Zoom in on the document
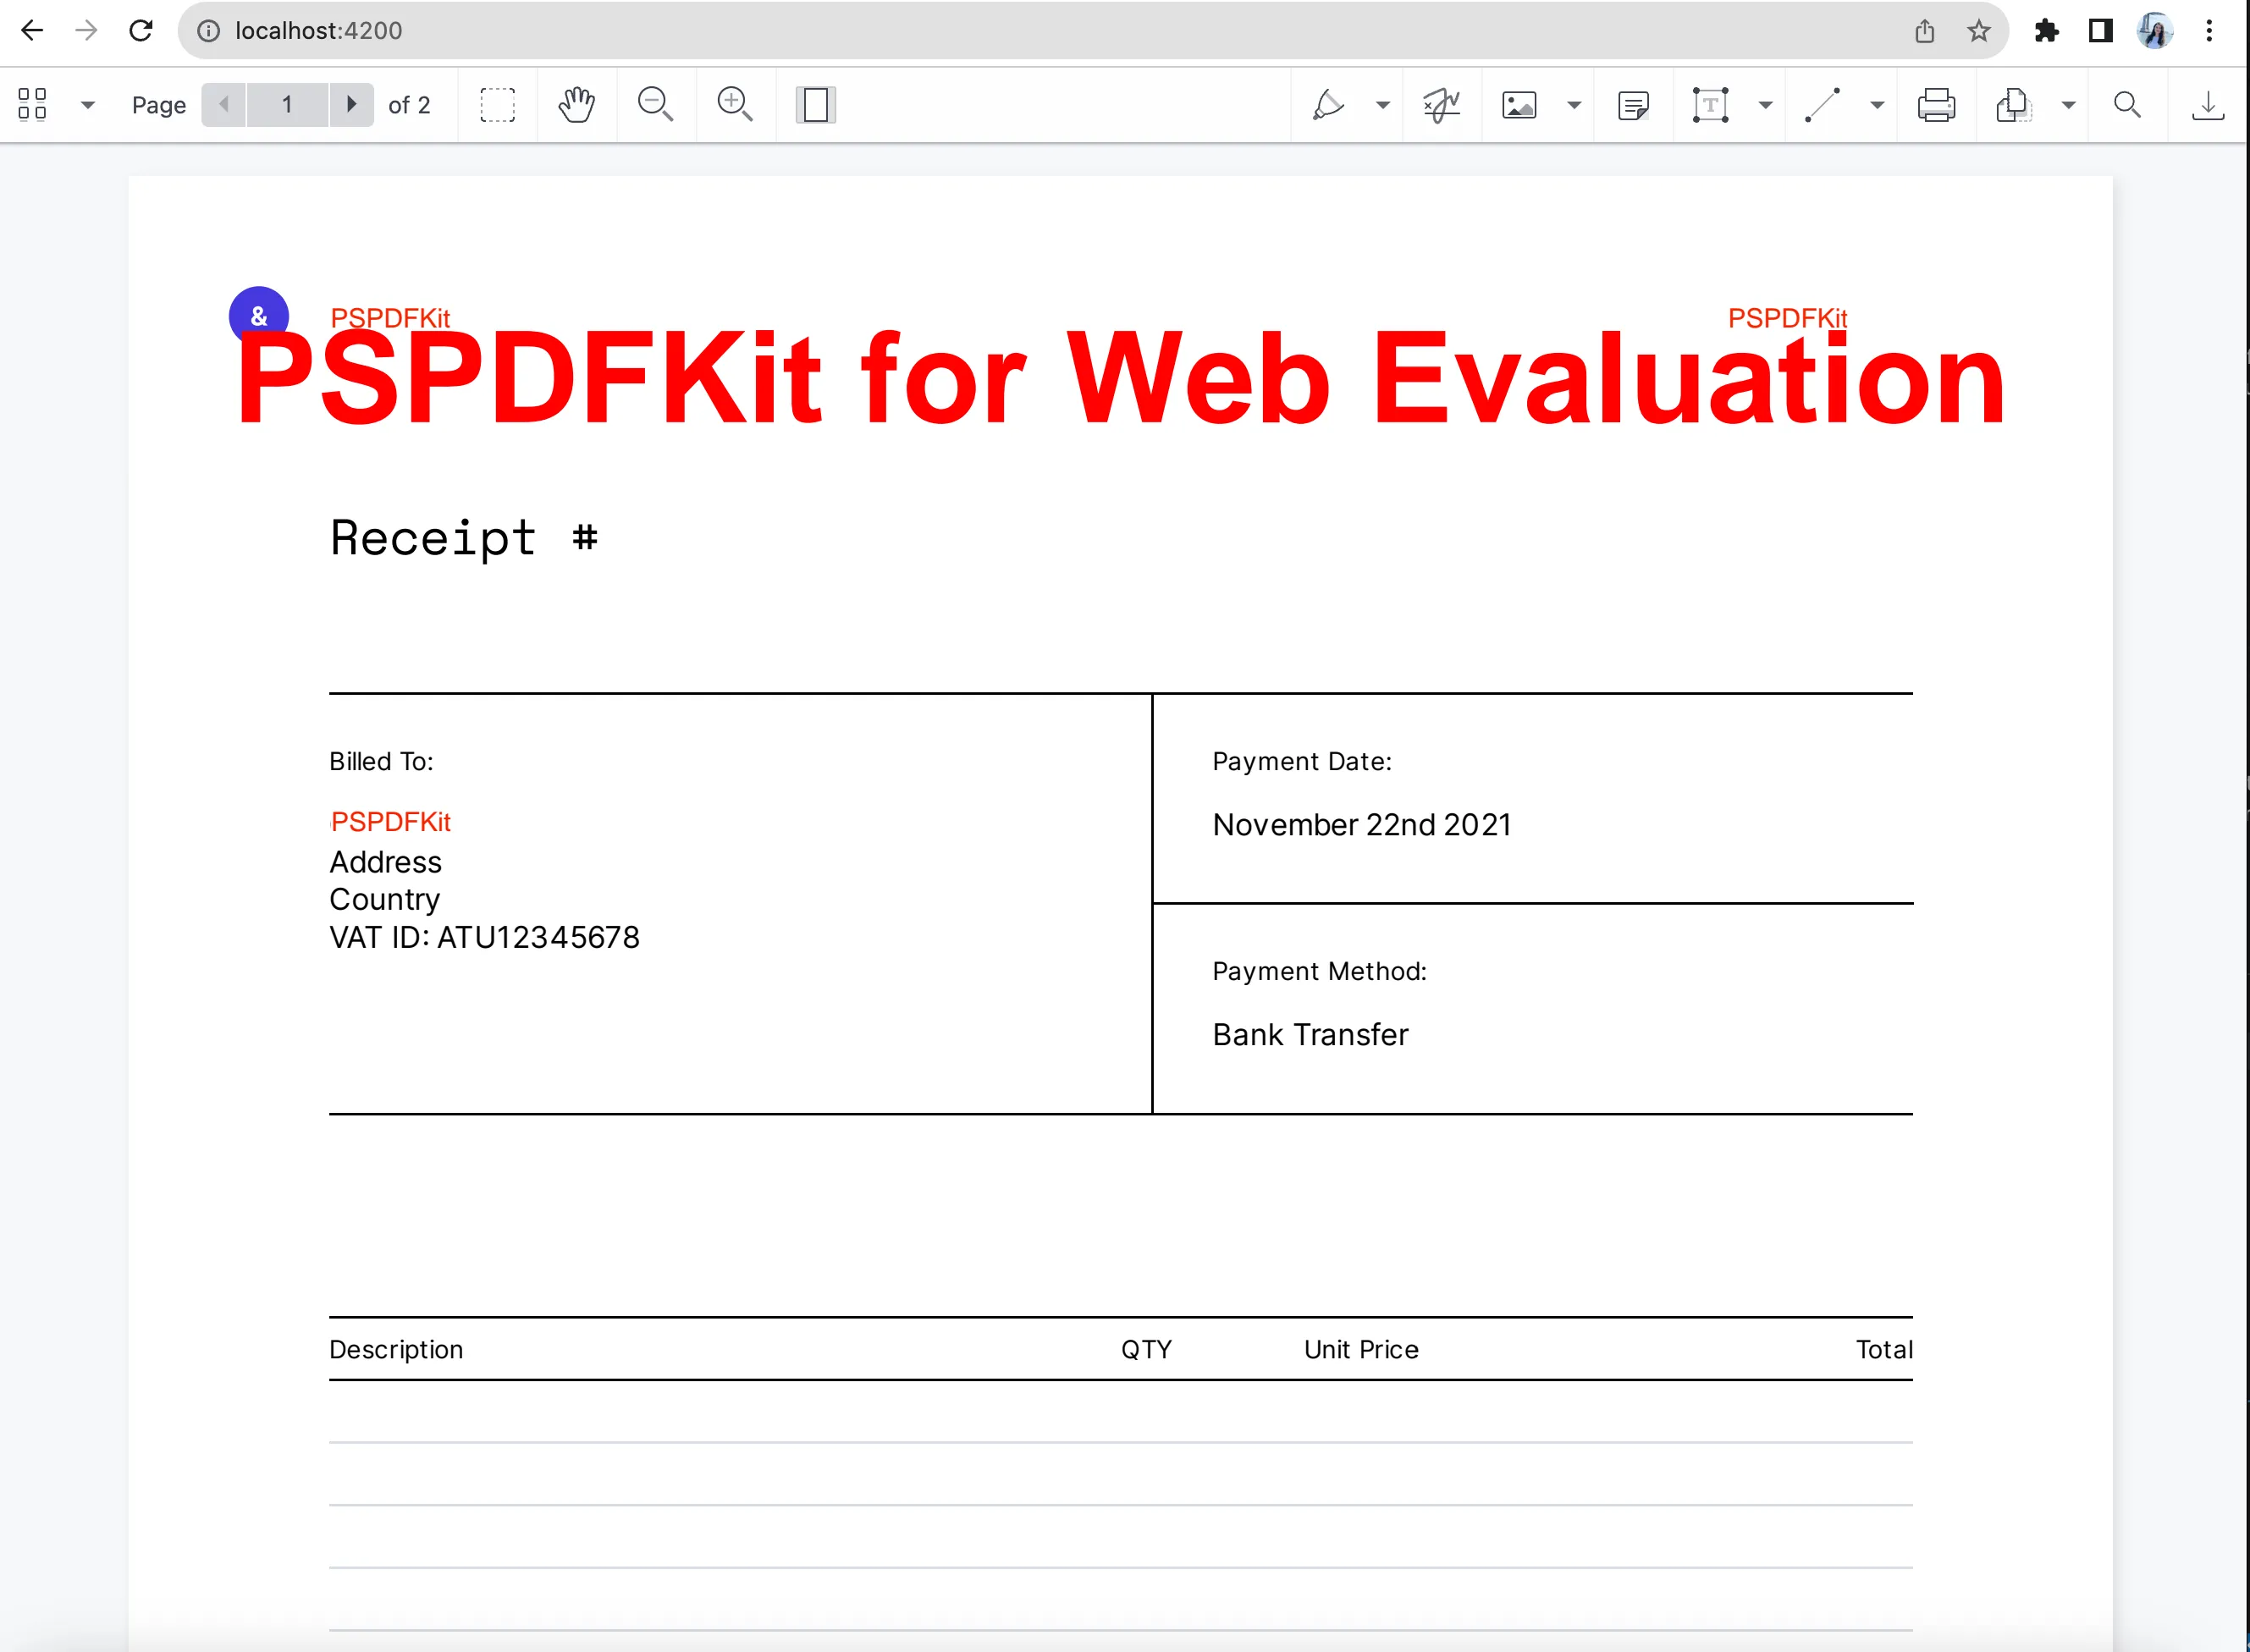 coord(735,104)
